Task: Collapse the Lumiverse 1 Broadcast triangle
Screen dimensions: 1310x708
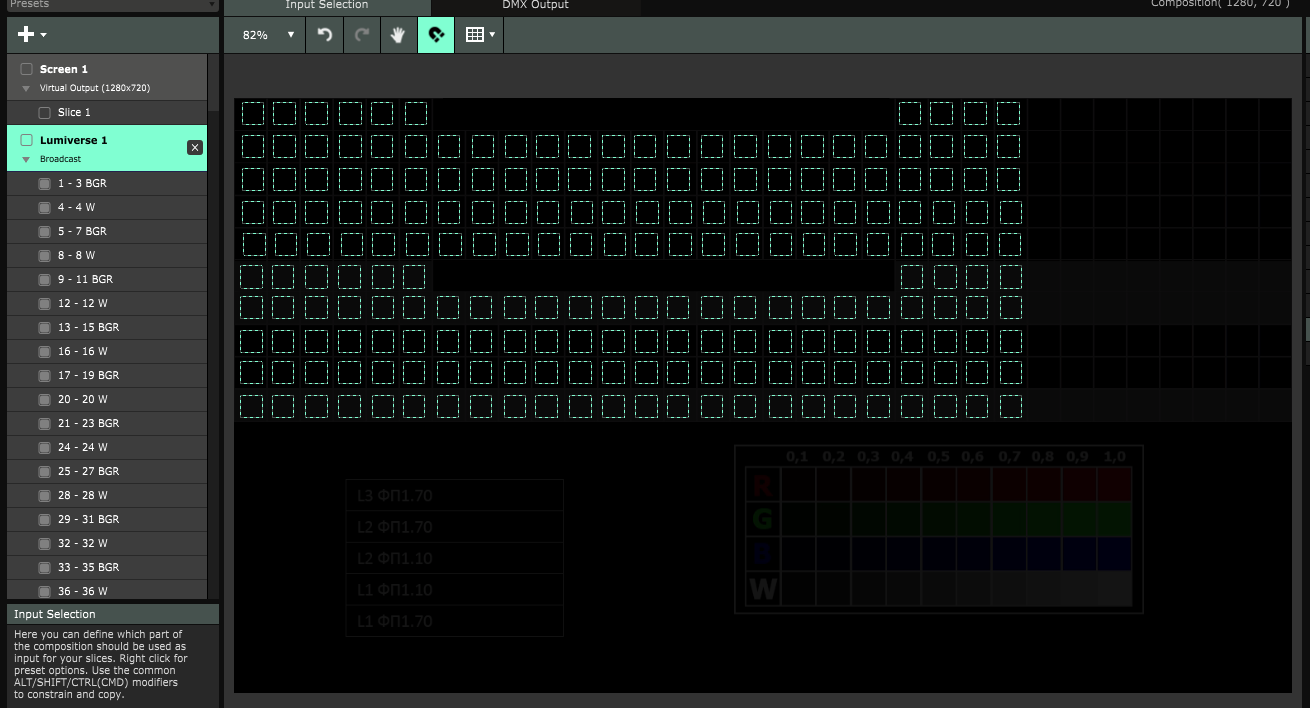Action: pyautogui.click(x=26, y=160)
